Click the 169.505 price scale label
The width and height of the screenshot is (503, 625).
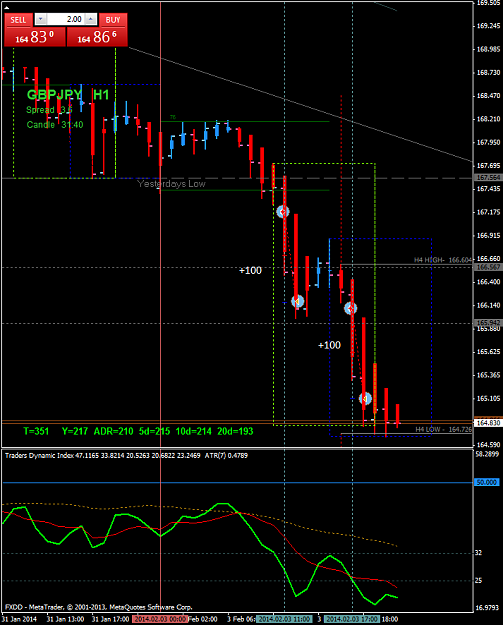488,3
